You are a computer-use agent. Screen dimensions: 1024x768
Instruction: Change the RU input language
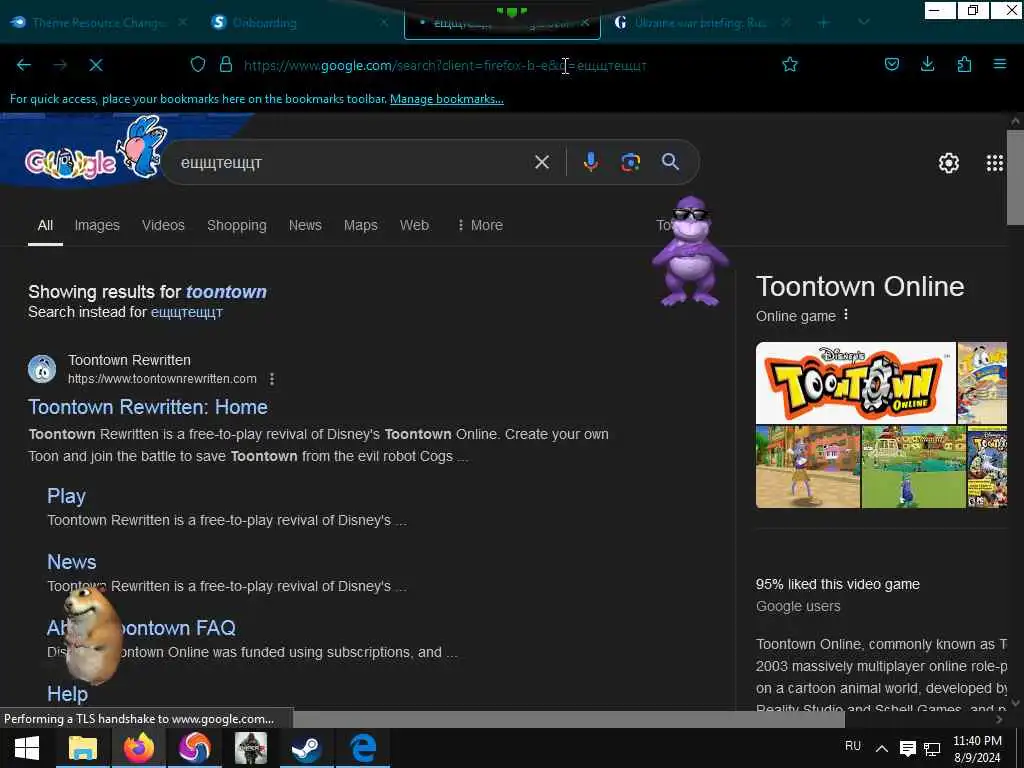852,746
